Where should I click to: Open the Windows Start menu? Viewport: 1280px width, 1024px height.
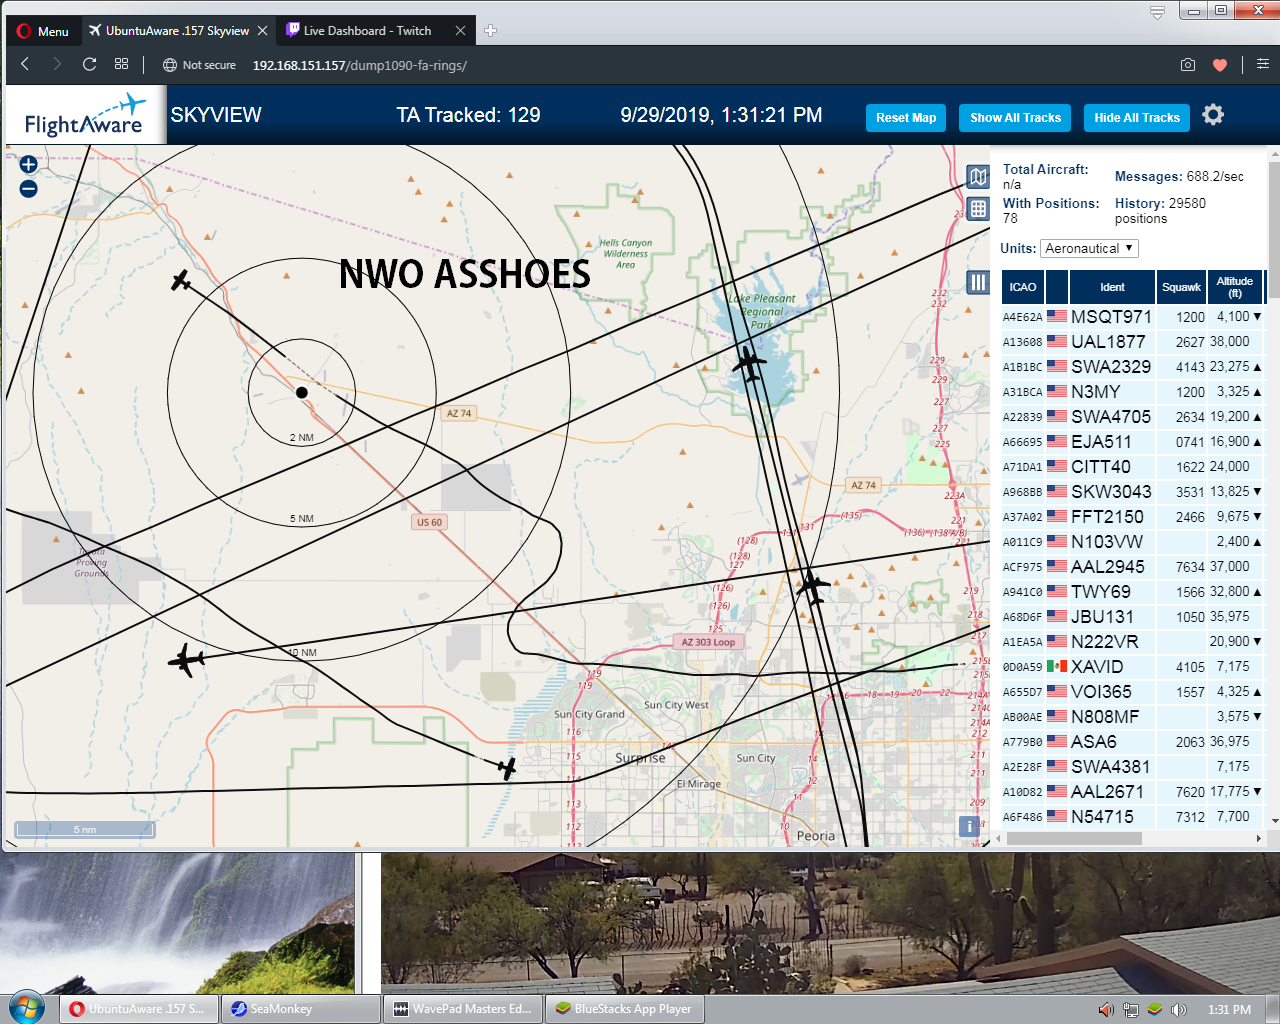coord(27,1007)
